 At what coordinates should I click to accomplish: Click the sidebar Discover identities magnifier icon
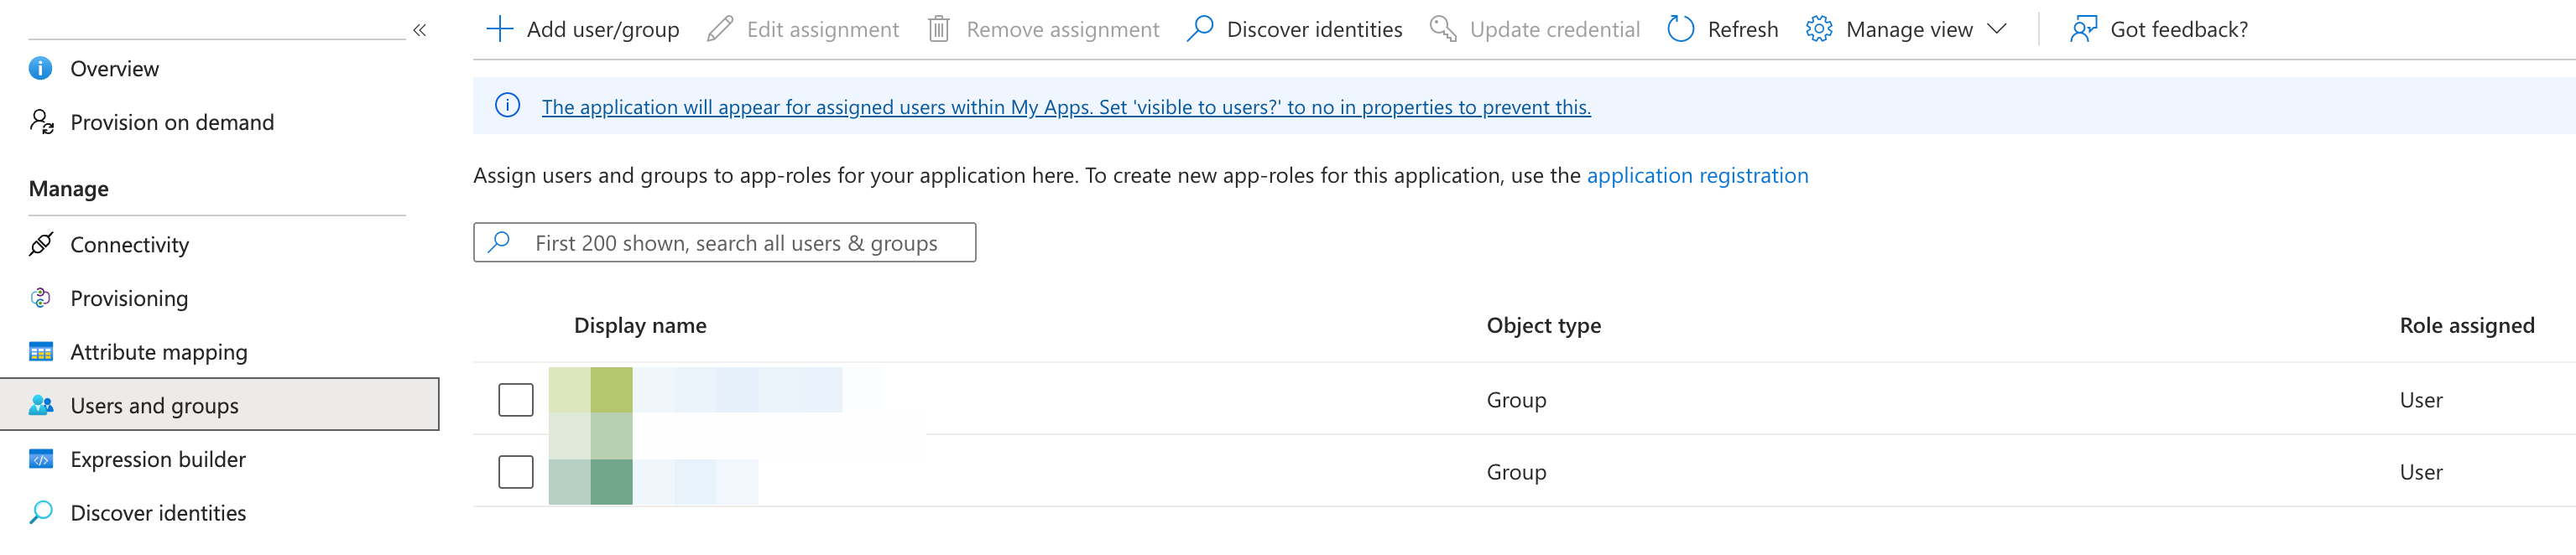coord(41,513)
